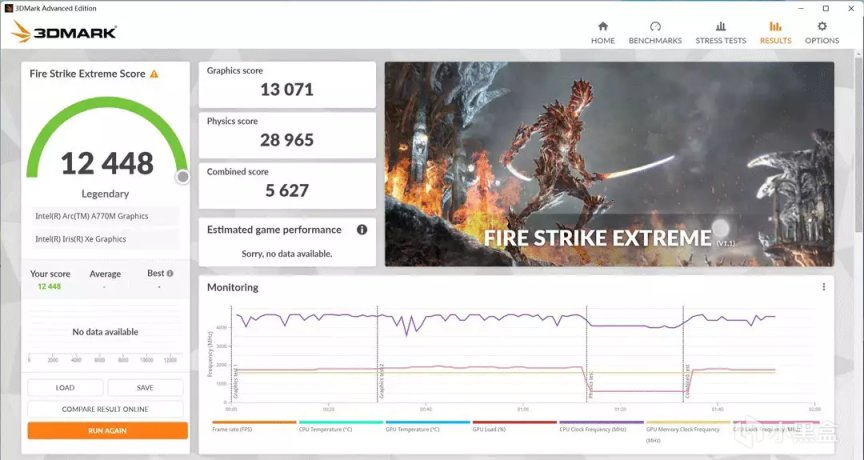Click Your score value 12 448

[49, 286]
